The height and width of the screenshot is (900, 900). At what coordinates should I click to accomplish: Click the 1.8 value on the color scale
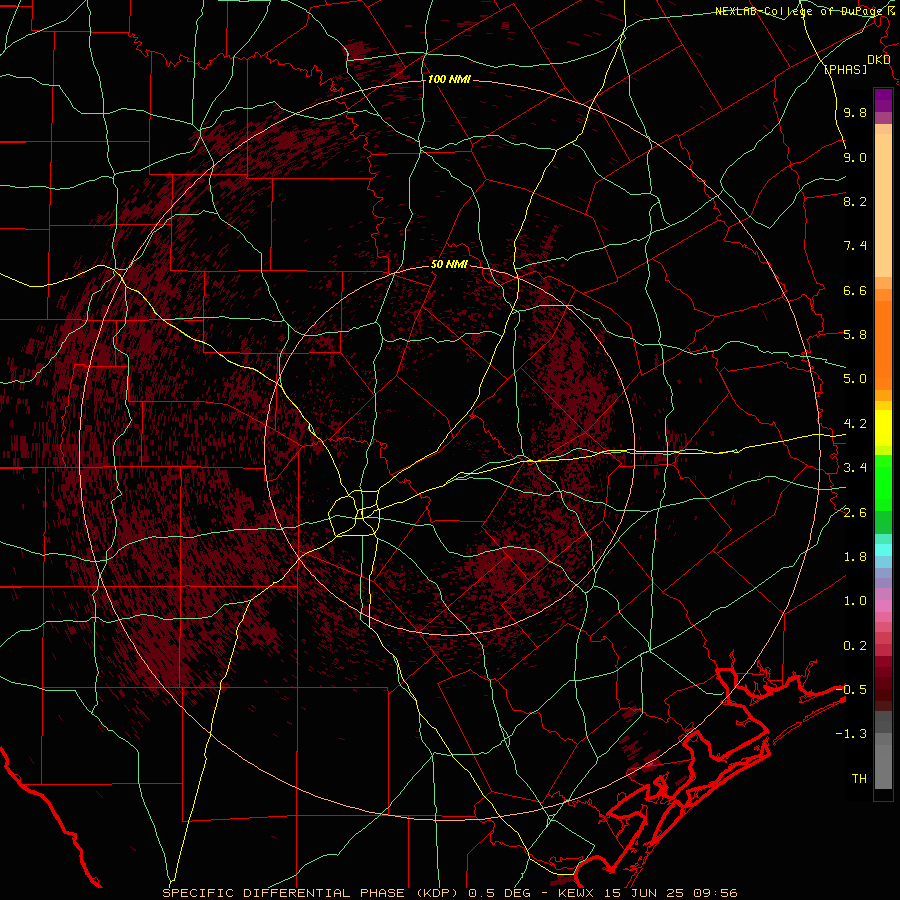(x=855, y=557)
